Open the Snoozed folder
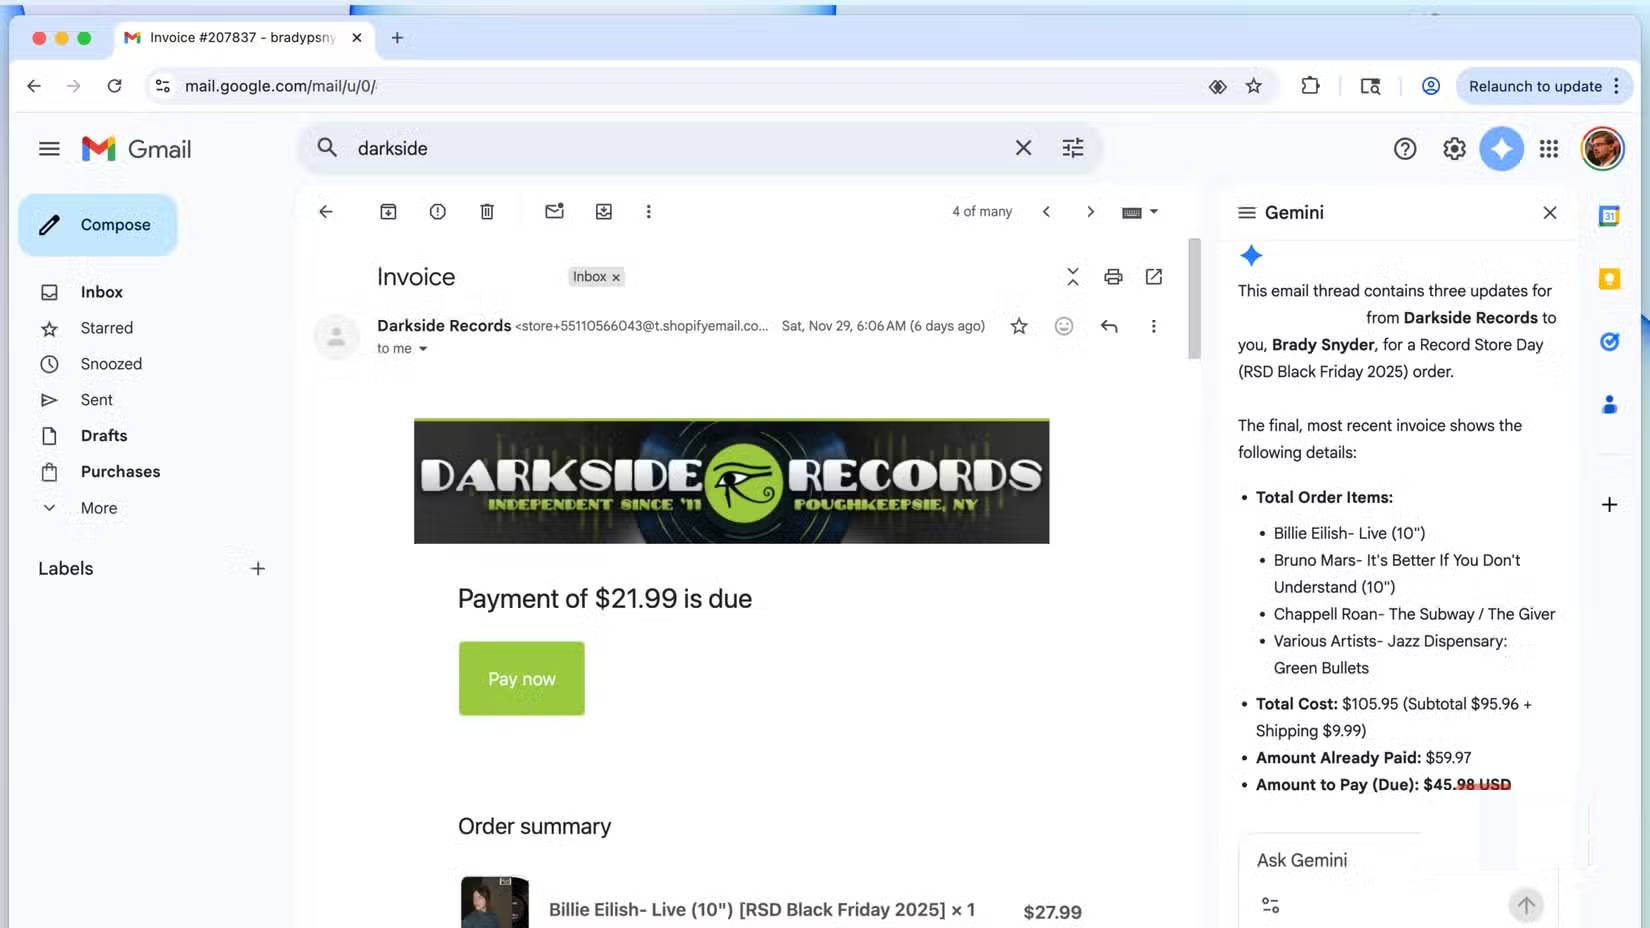Viewport: 1650px width, 928px height. (111, 364)
